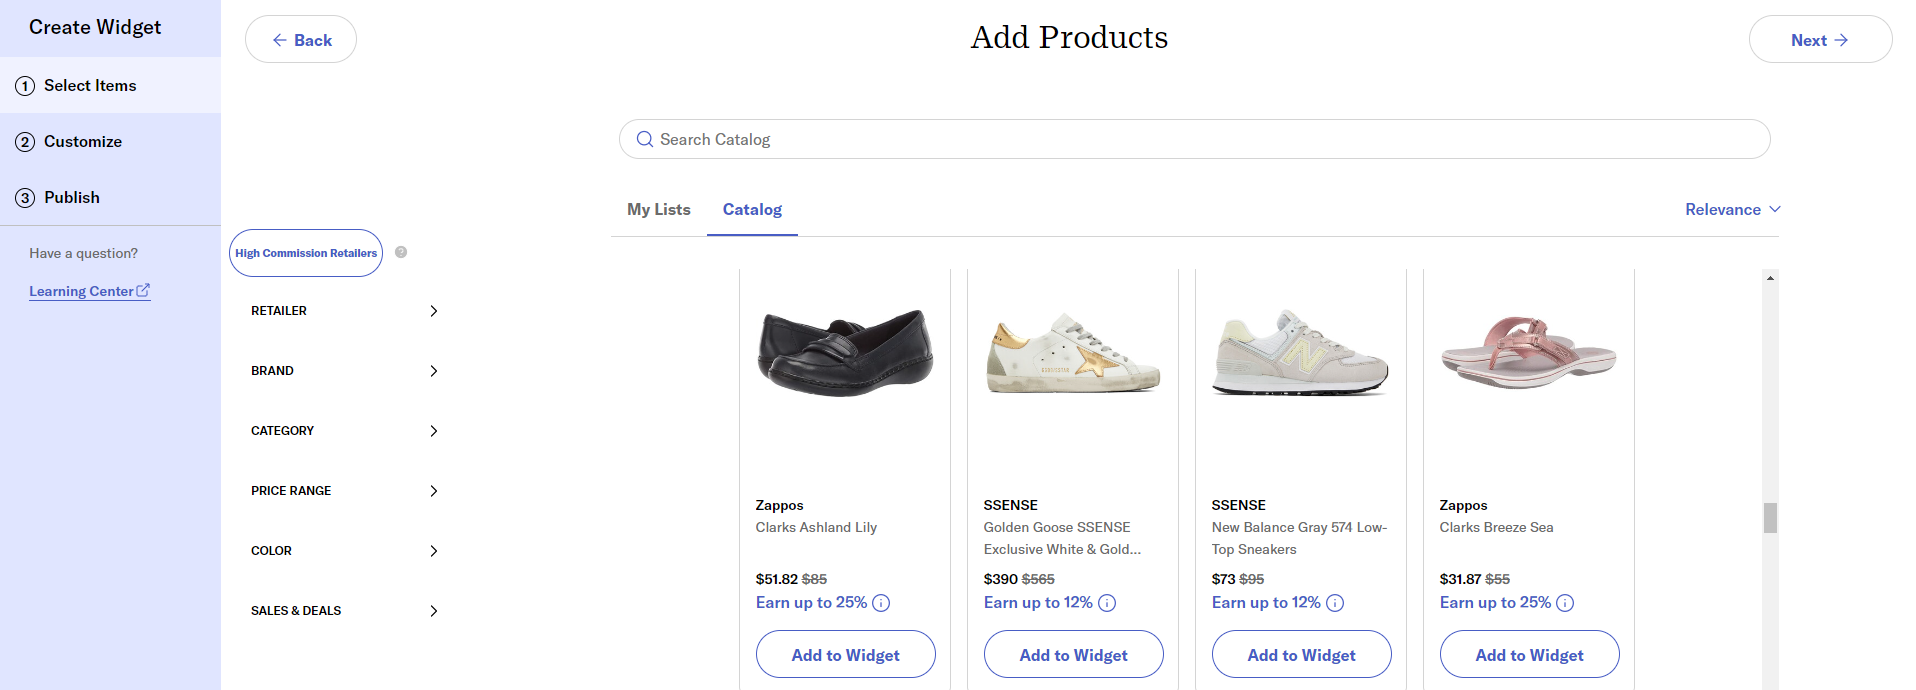Click the search magnifier icon in Search Catalog
Image resolution: width=1916 pixels, height=690 pixels.
(644, 139)
